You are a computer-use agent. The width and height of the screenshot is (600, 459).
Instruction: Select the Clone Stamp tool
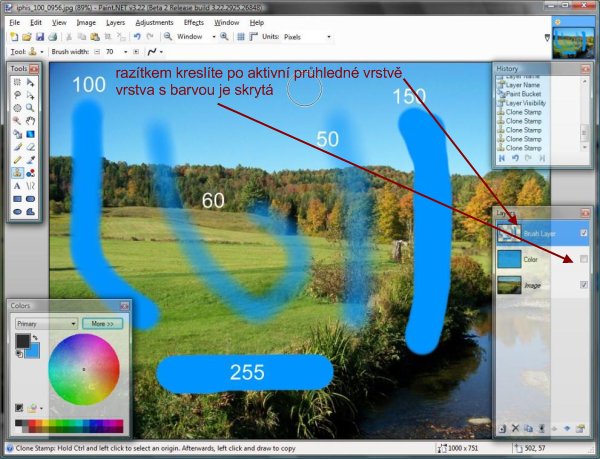click(x=17, y=172)
